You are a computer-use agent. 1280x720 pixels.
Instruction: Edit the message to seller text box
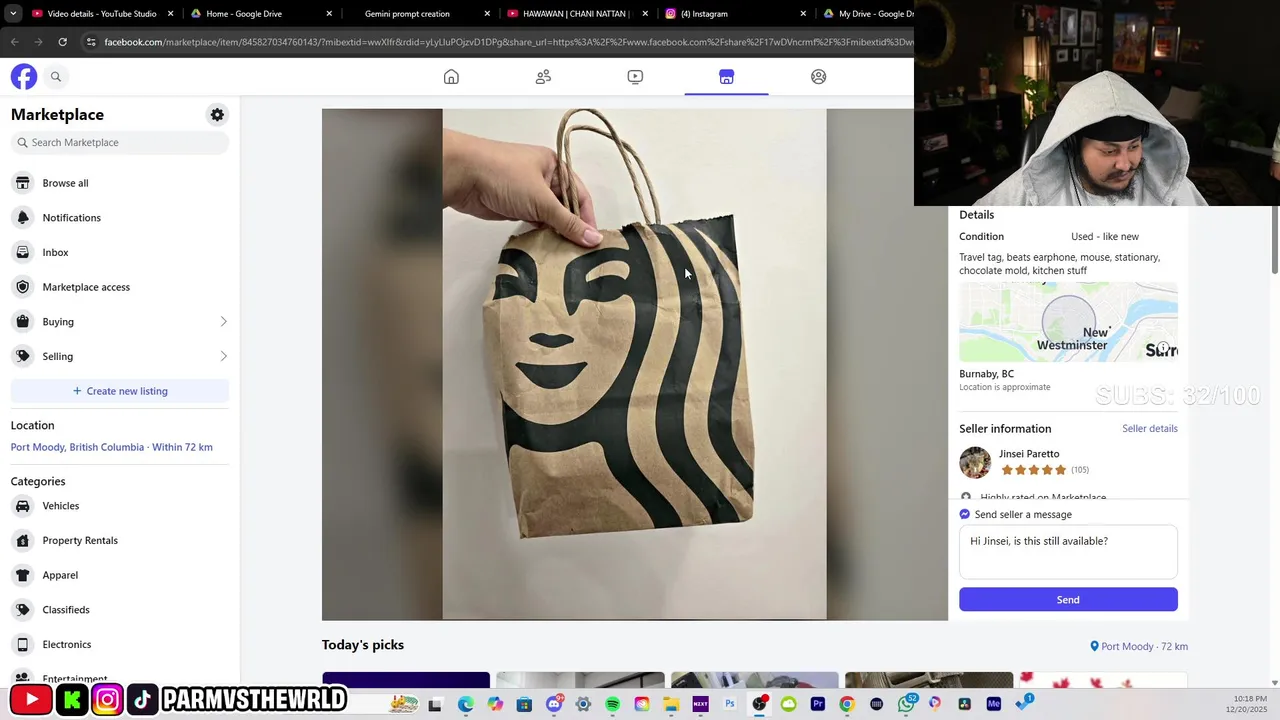coord(1068,552)
